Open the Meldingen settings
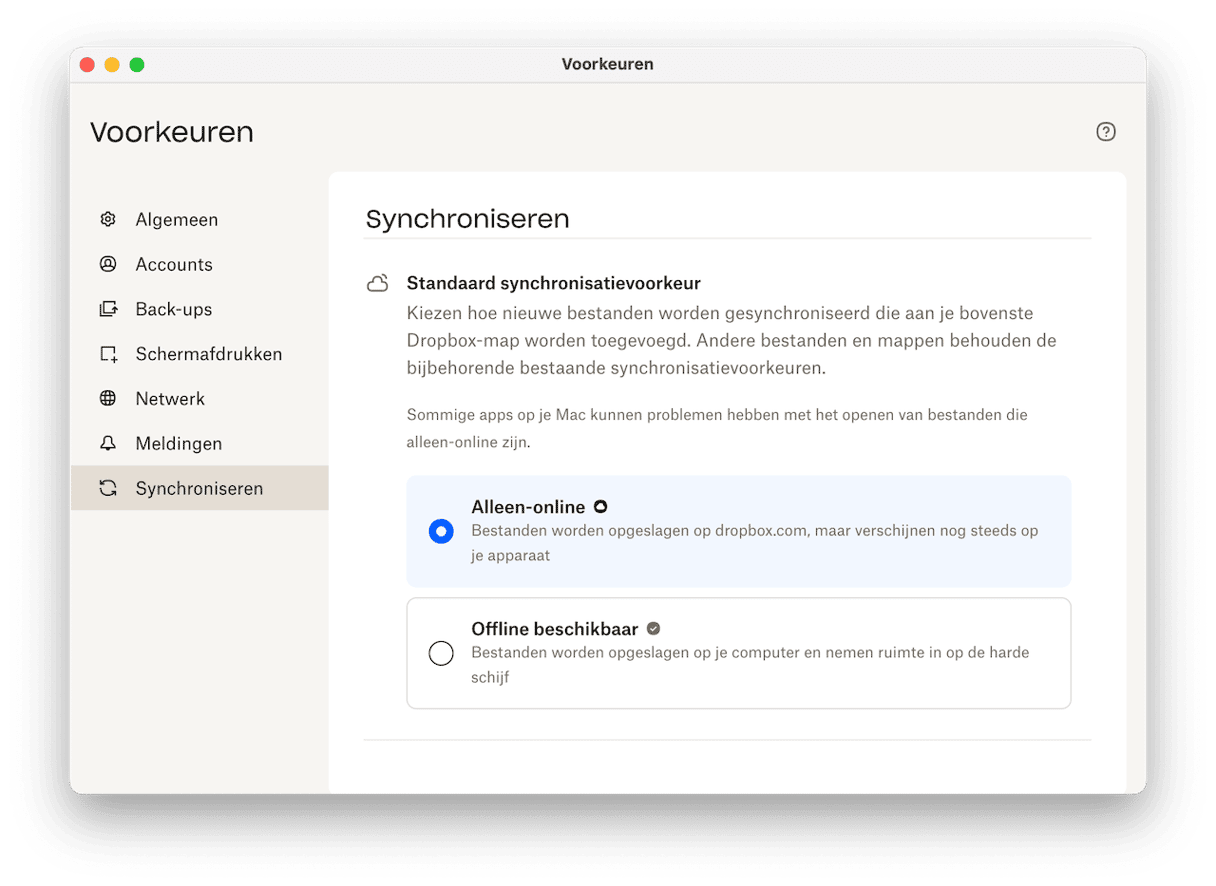Viewport: 1216px width, 886px height. (x=179, y=443)
